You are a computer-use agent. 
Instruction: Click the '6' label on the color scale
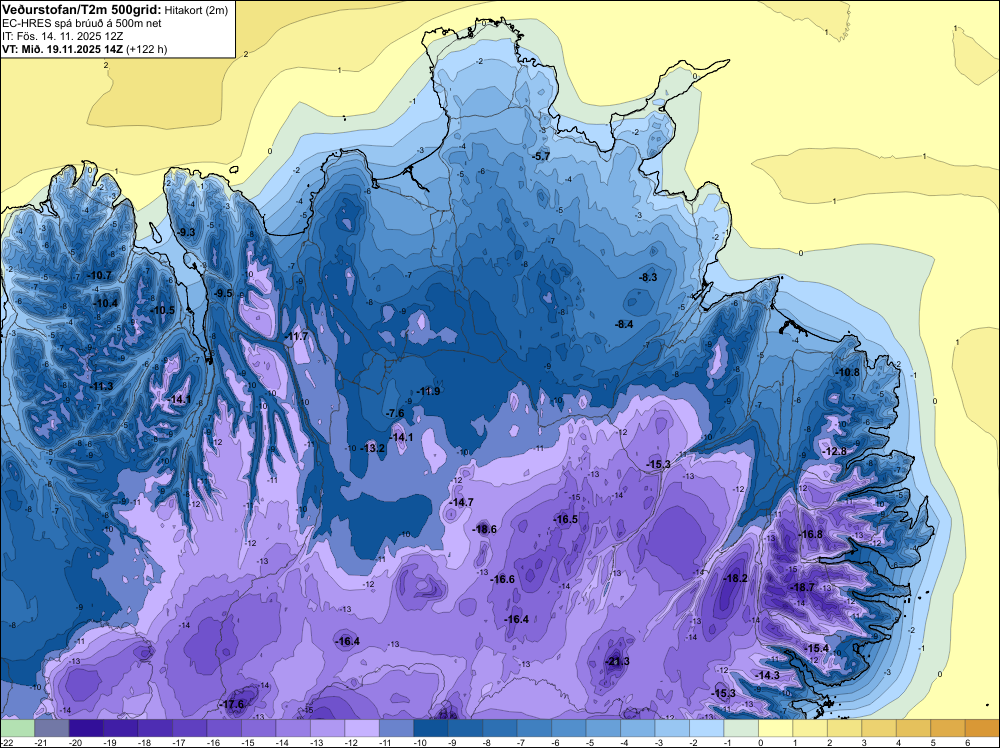coord(967,742)
